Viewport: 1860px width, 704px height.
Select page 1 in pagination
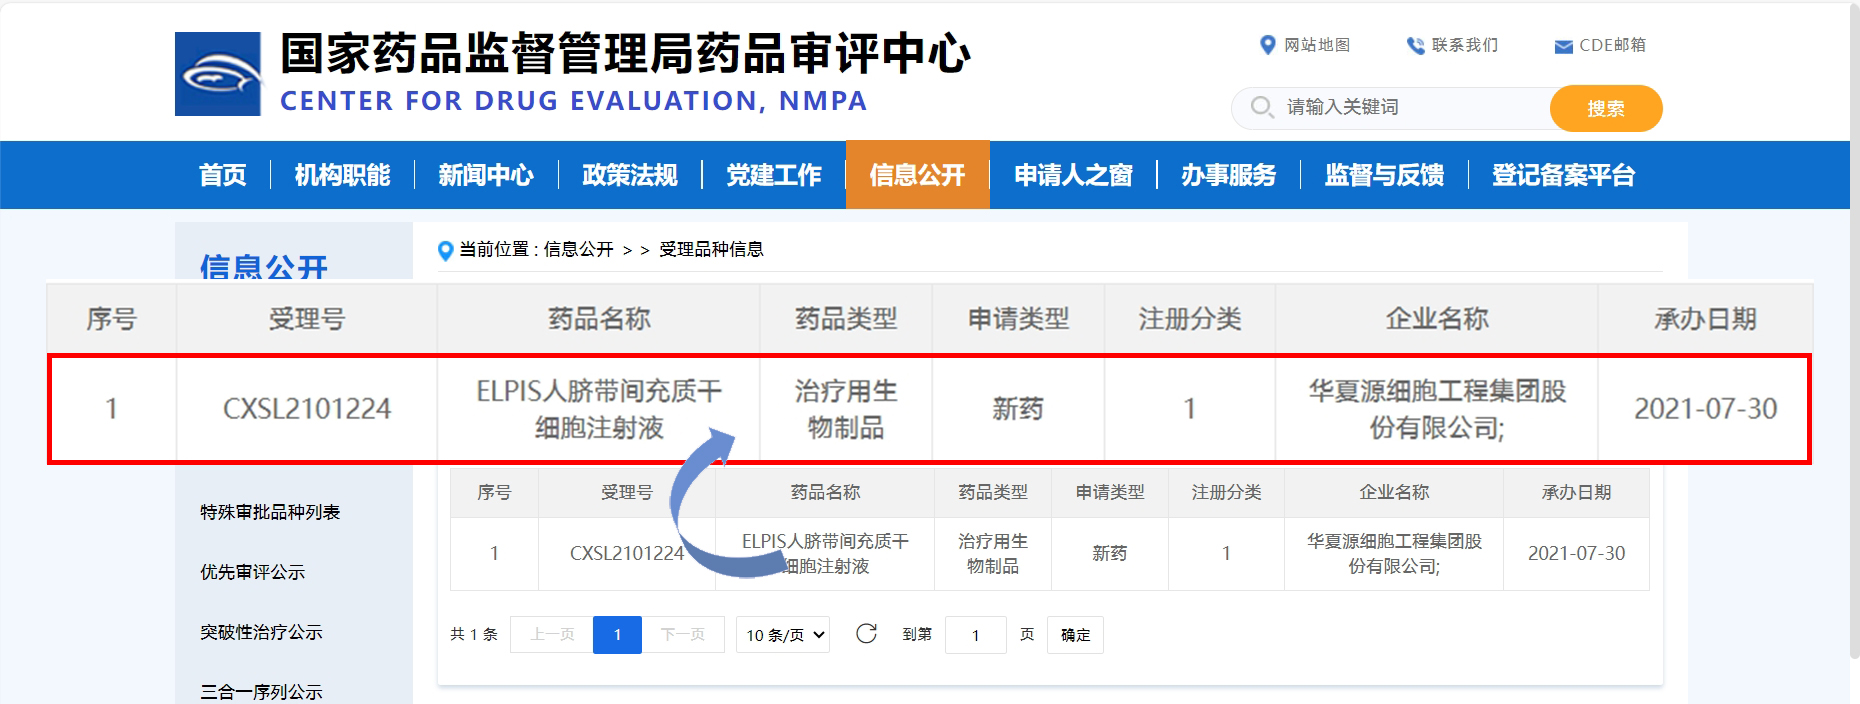(x=617, y=635)
